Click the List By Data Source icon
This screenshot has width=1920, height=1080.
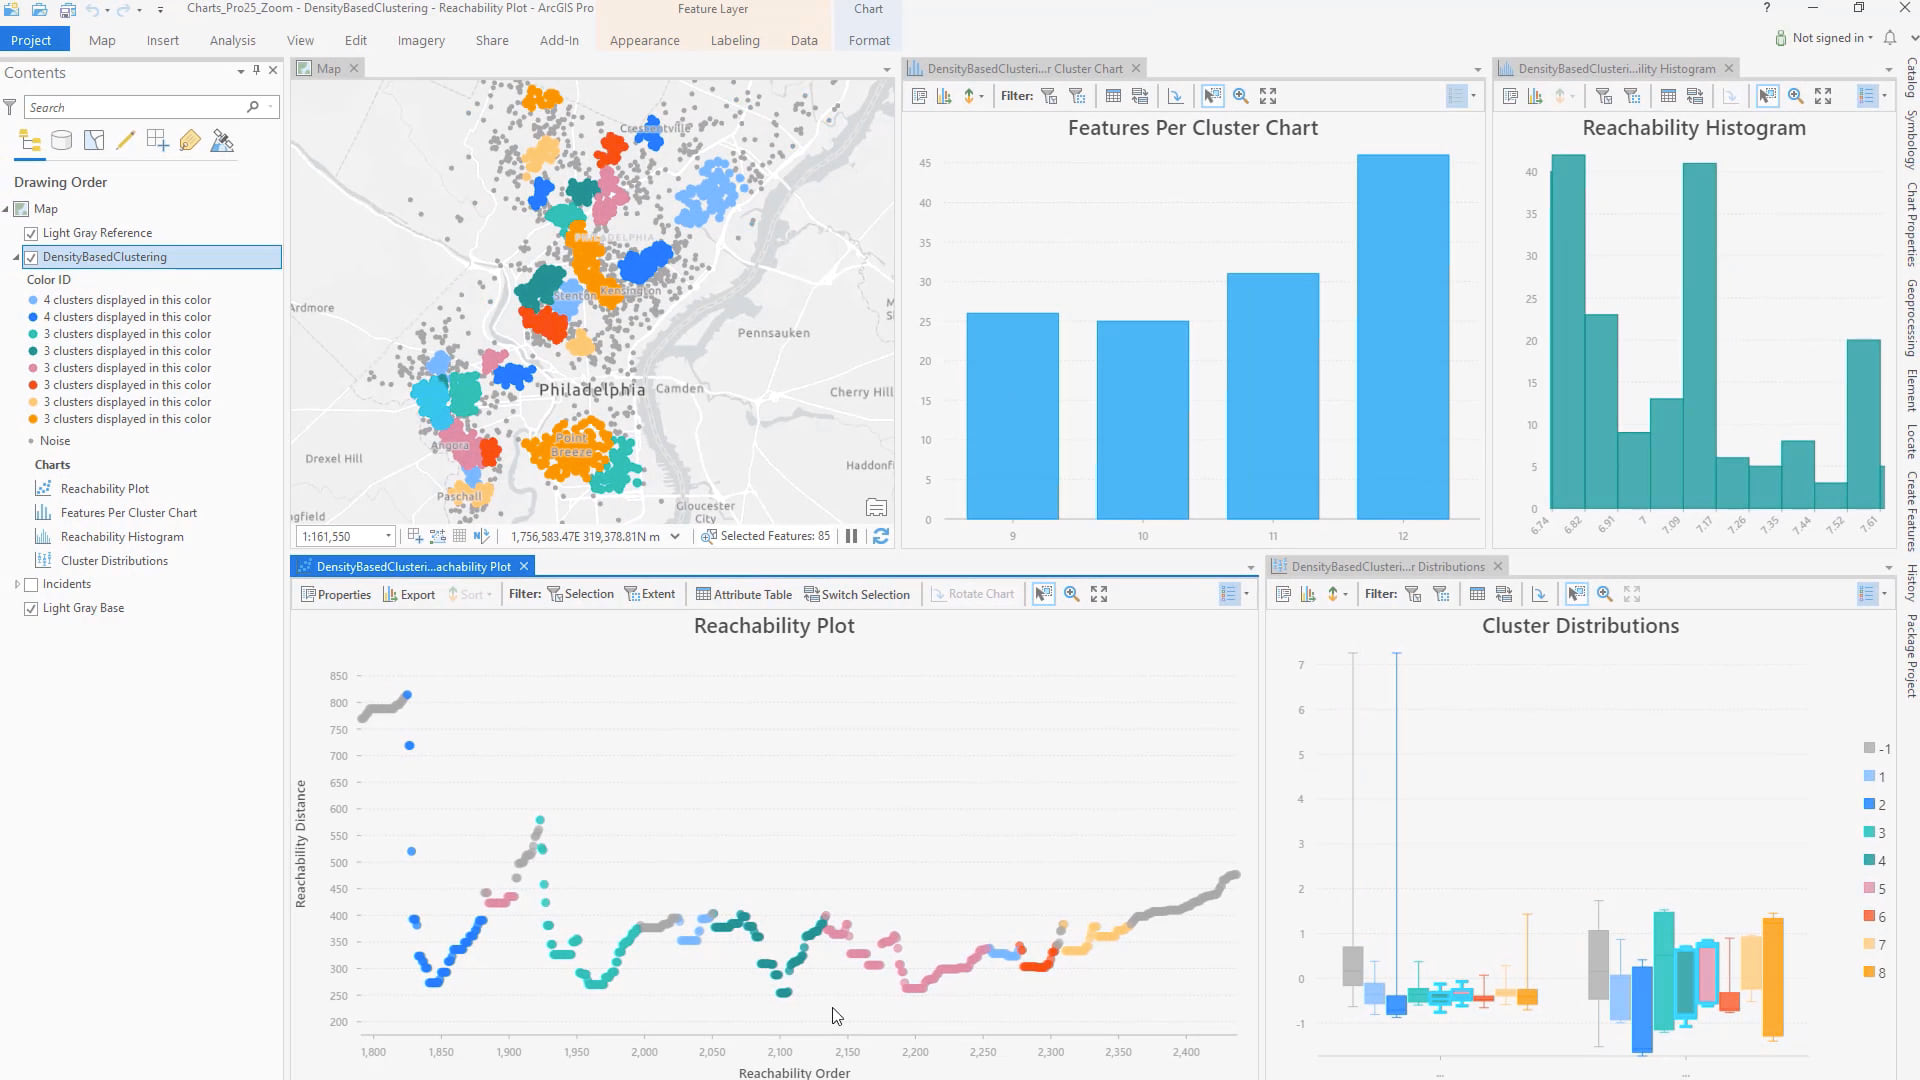tap(61, 141)
